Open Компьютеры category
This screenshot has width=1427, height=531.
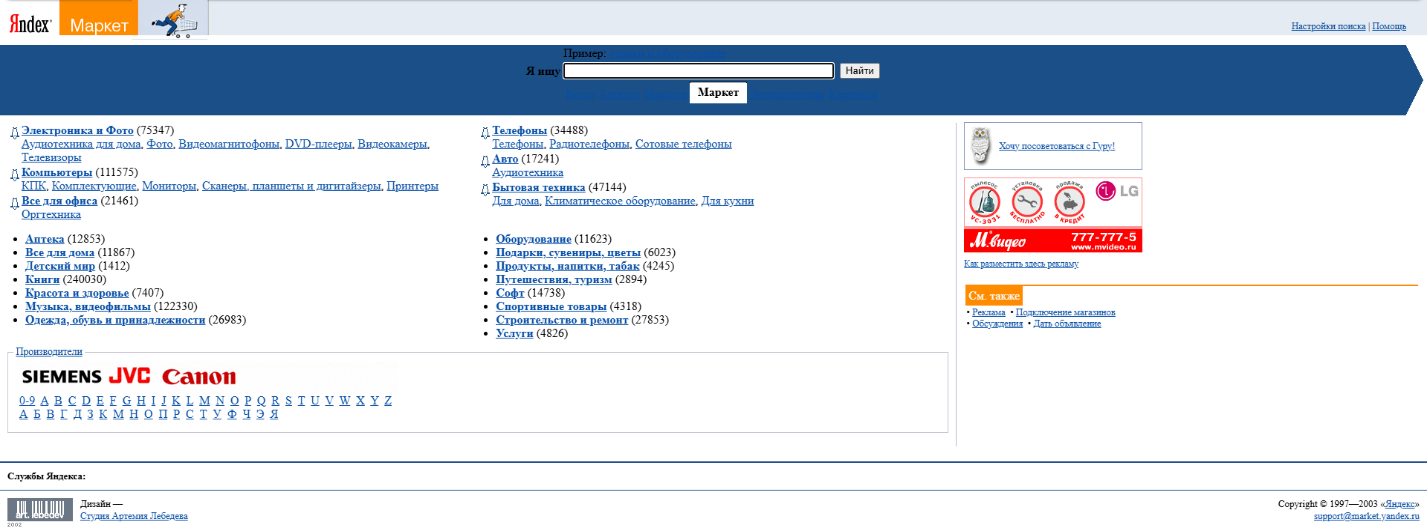[57, 173]
